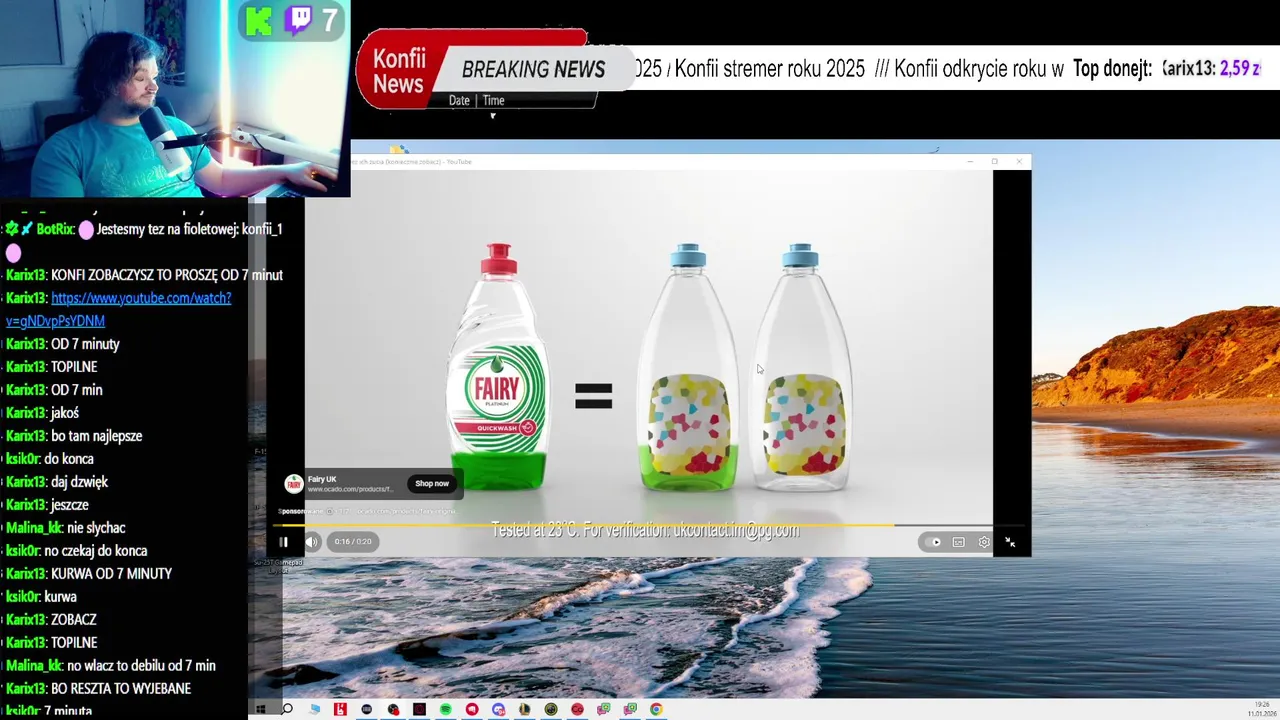Screen dimensions: 1280x720
Task: Close the YouTube browser window
Action: (x=1019, y=161)
